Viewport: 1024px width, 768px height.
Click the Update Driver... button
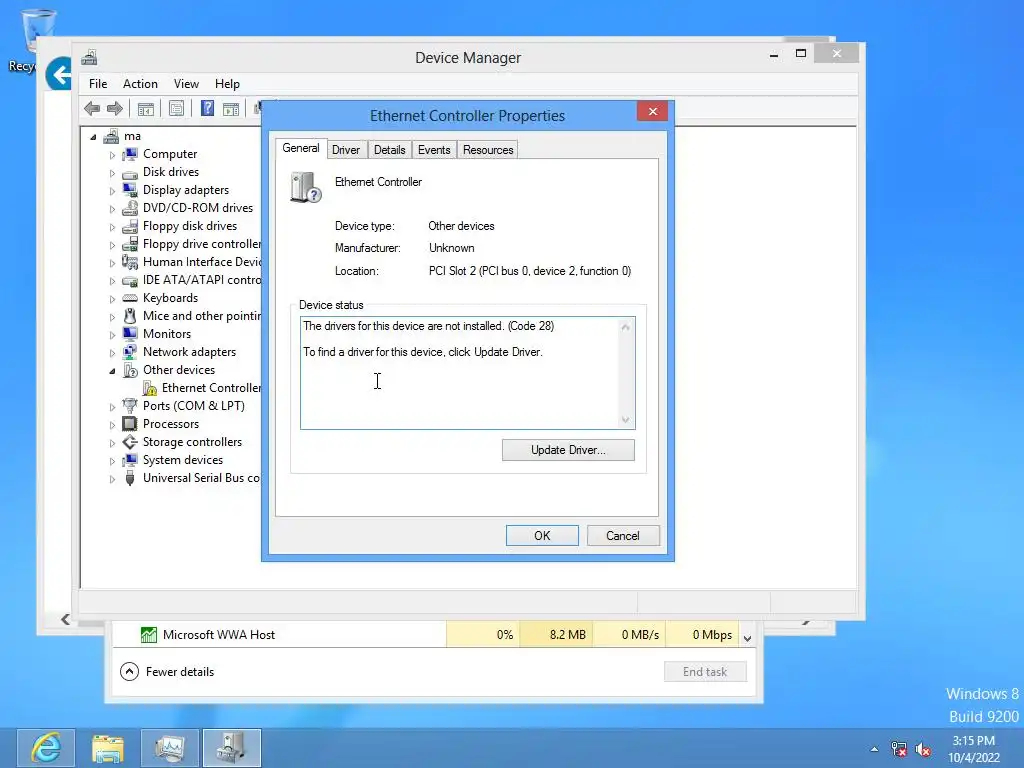568,450
